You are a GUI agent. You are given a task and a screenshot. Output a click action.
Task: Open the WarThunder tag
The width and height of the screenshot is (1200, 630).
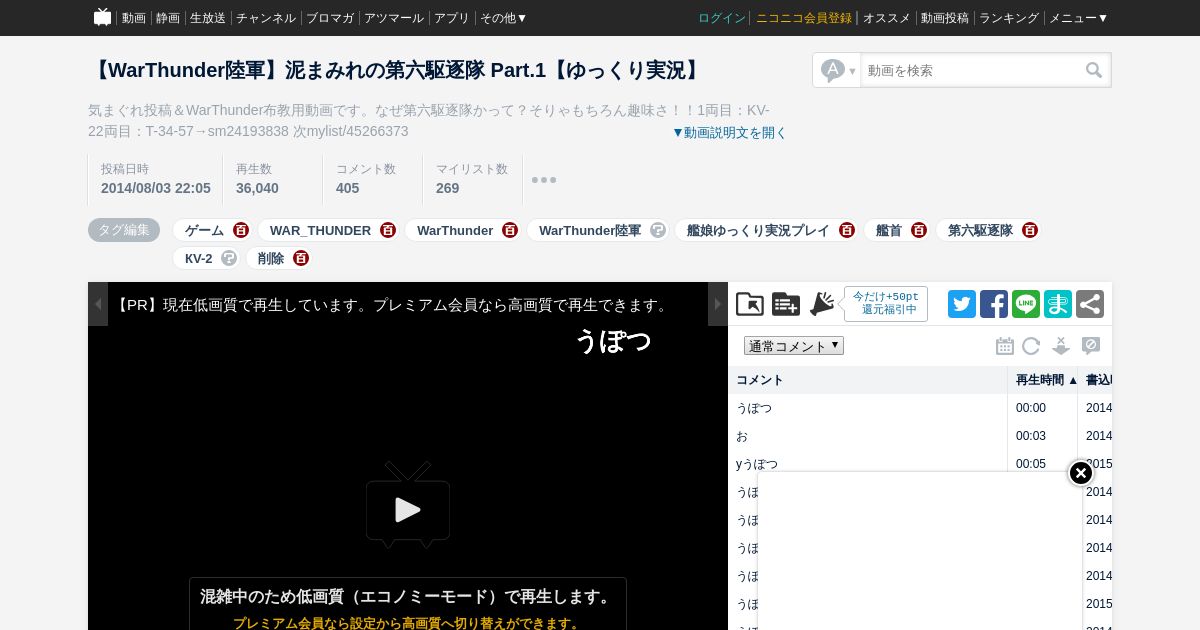(x=455, y=230)
